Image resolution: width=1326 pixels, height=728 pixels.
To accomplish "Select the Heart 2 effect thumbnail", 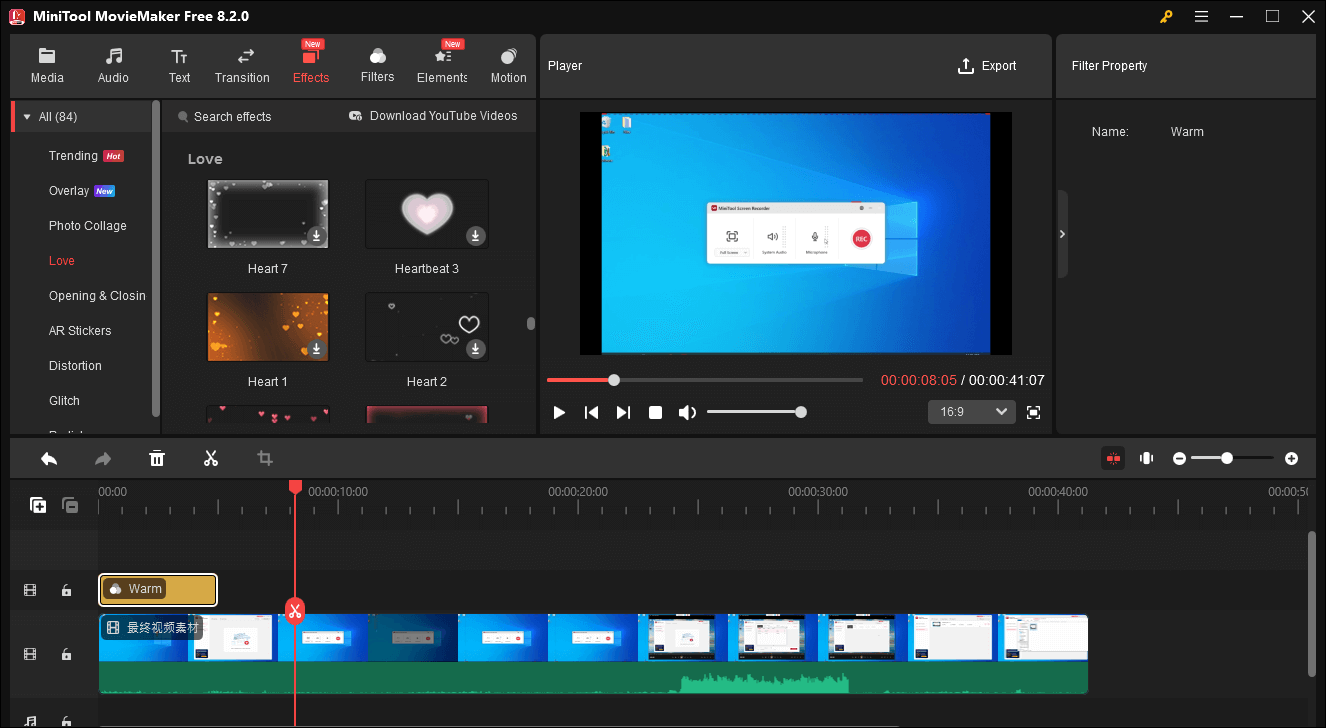I will pos(427,327).
